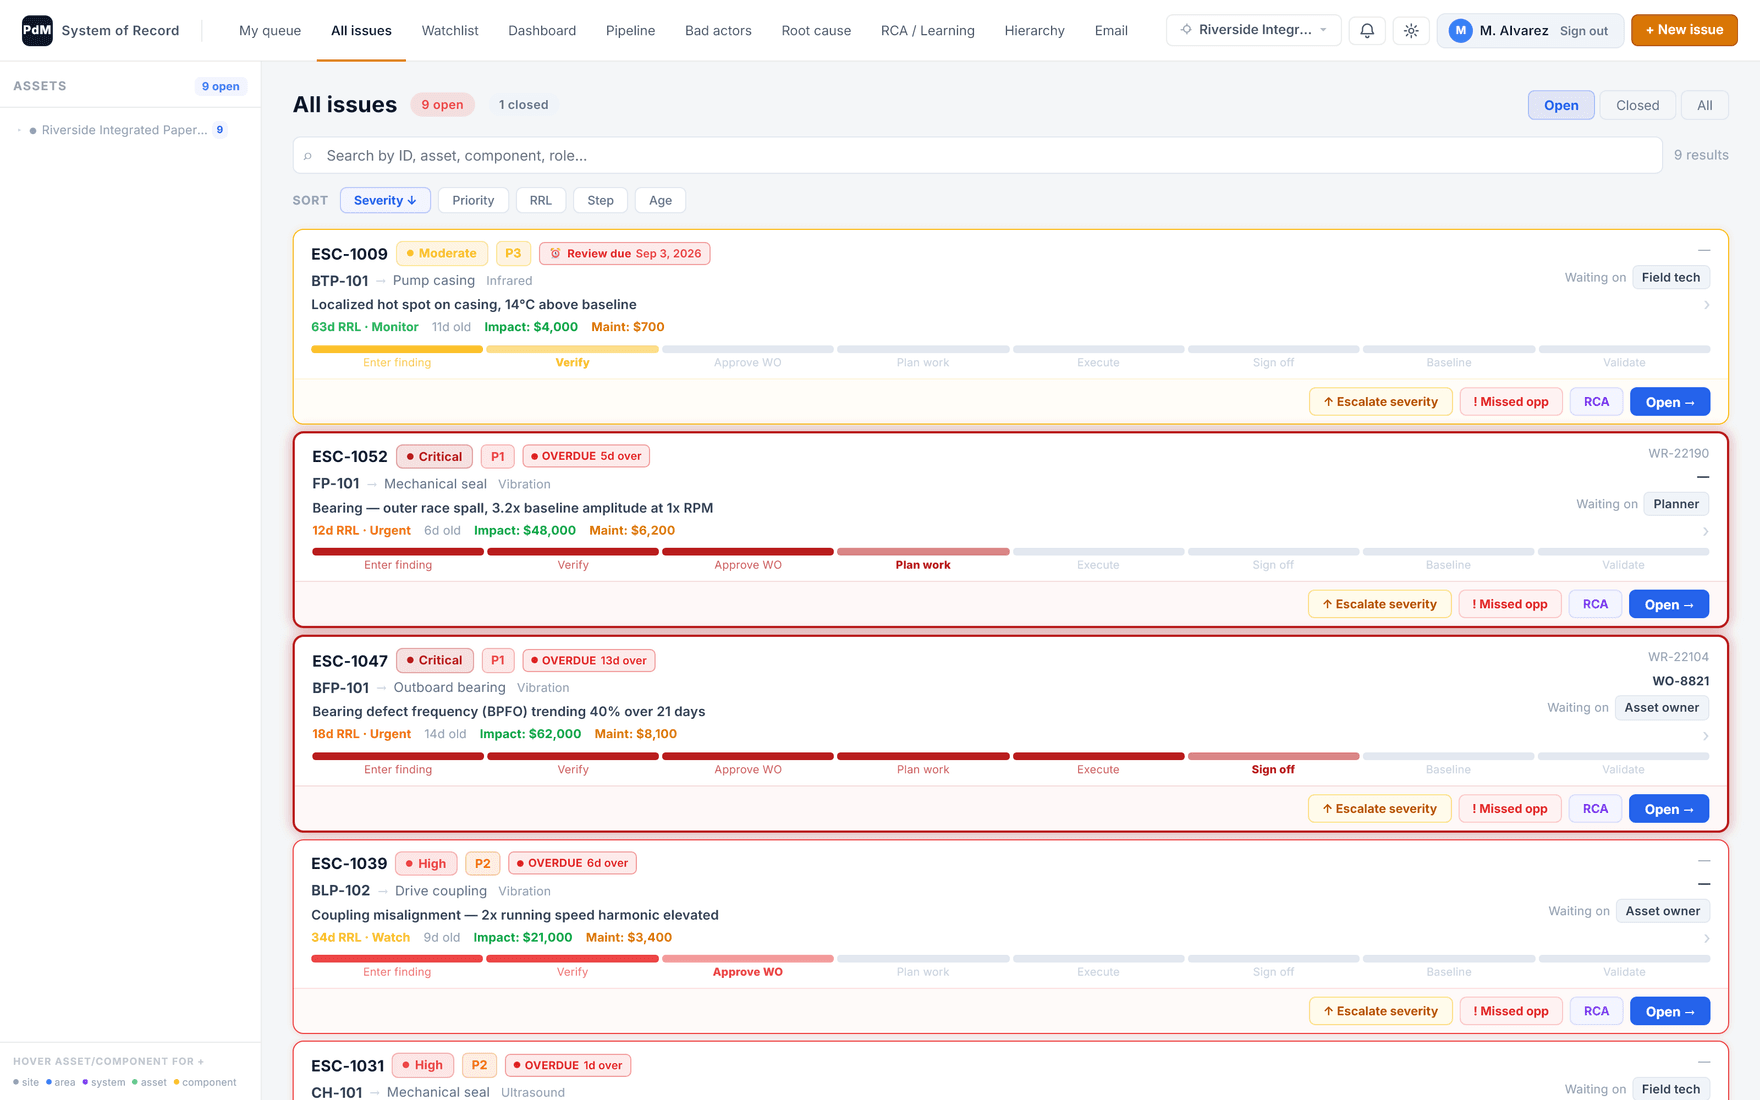Image resolution: width=1760 pixels, height=1100 pixels.
Task: Collapse the ESC-1052 card dash
Action: tap(1703, 477)
